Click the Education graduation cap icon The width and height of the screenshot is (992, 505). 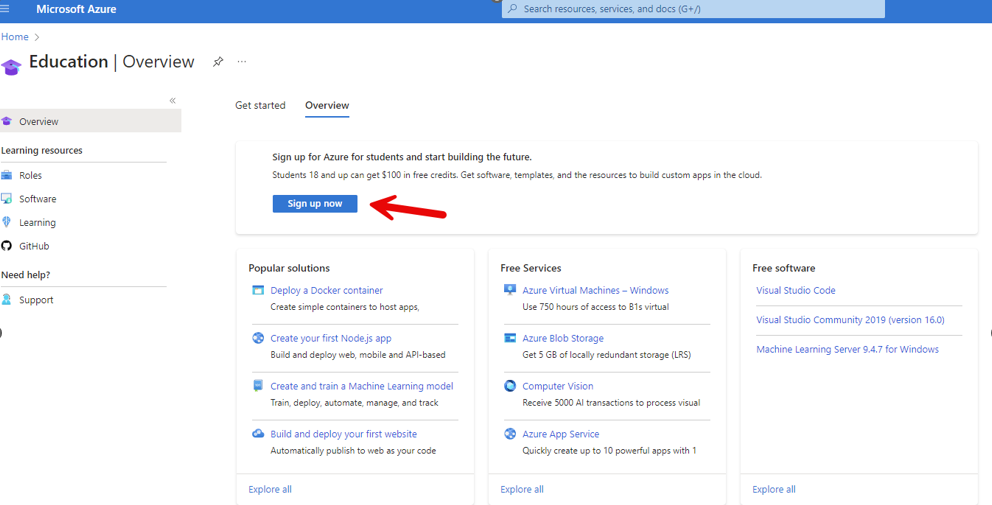point(11,66)
